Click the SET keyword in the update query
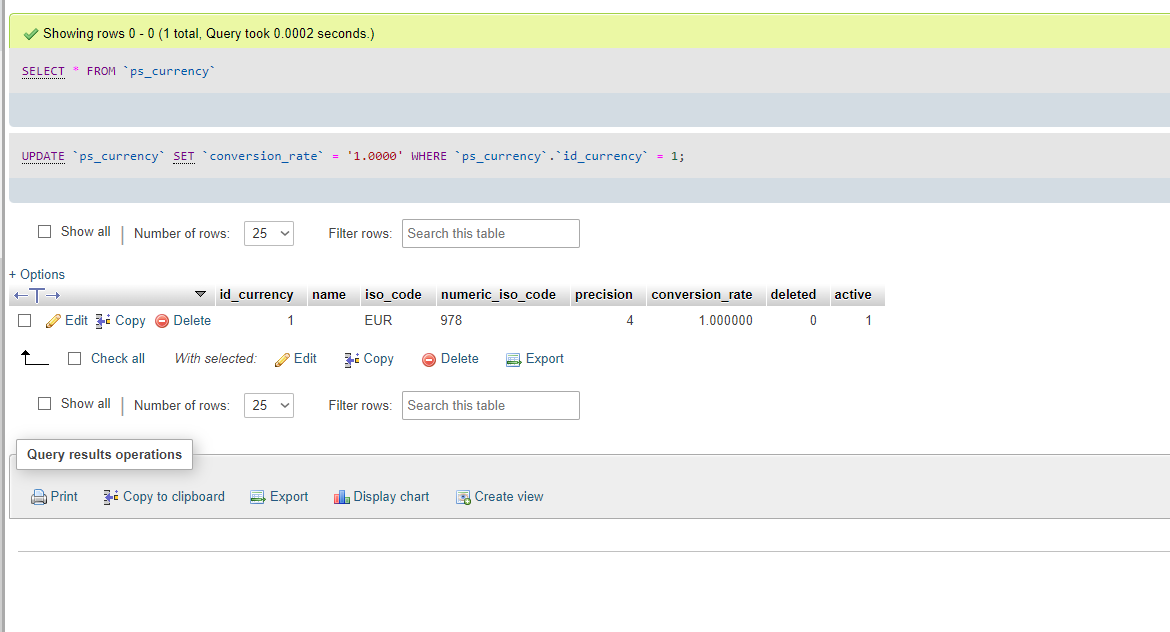1170x632 pixels. coord(184,156)
